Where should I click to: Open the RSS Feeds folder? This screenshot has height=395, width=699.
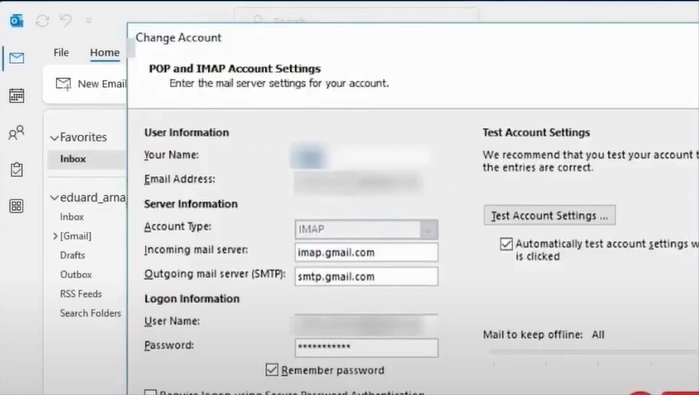[x=81, y=294]
